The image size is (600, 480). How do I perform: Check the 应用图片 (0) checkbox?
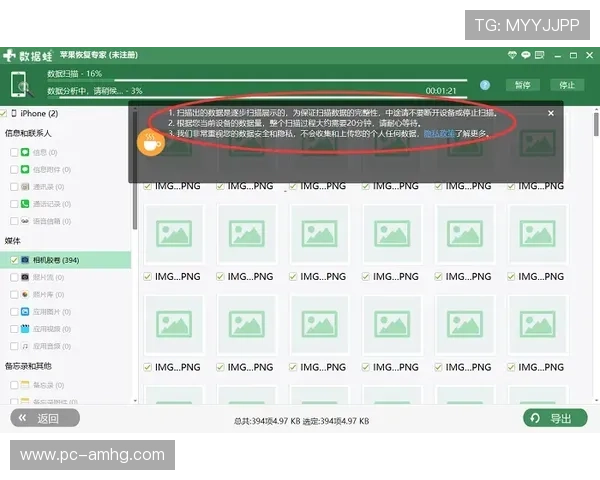[x=14, y=312]
